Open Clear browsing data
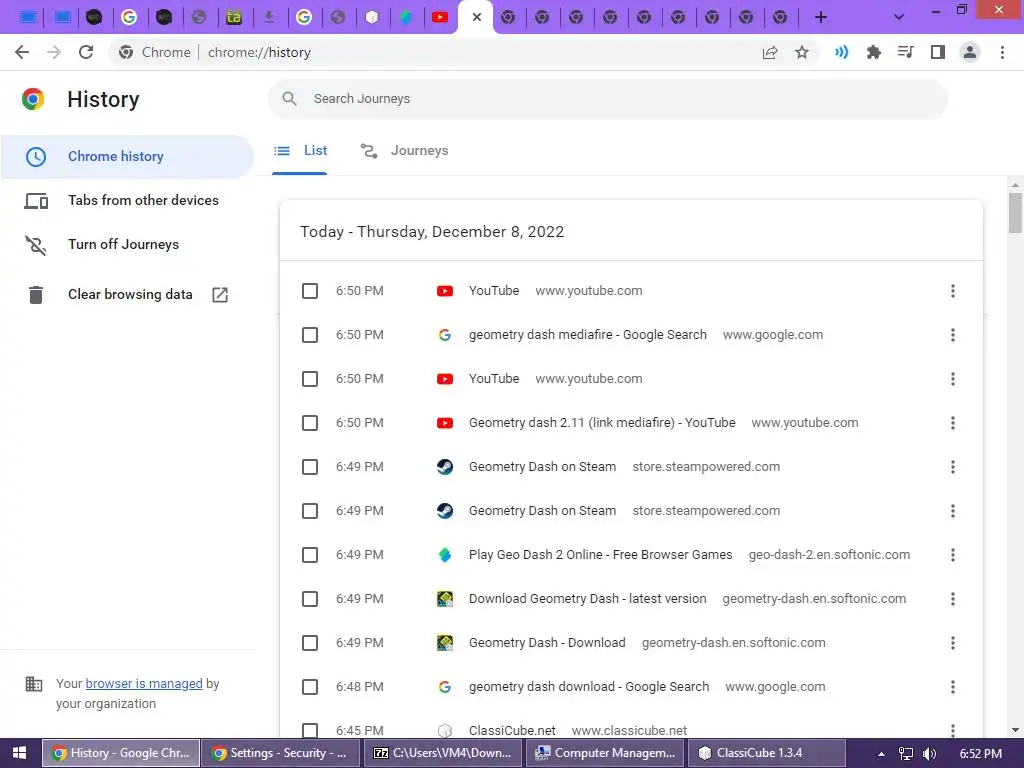Viewport: 1024px width, 768px height. (127, 295)
